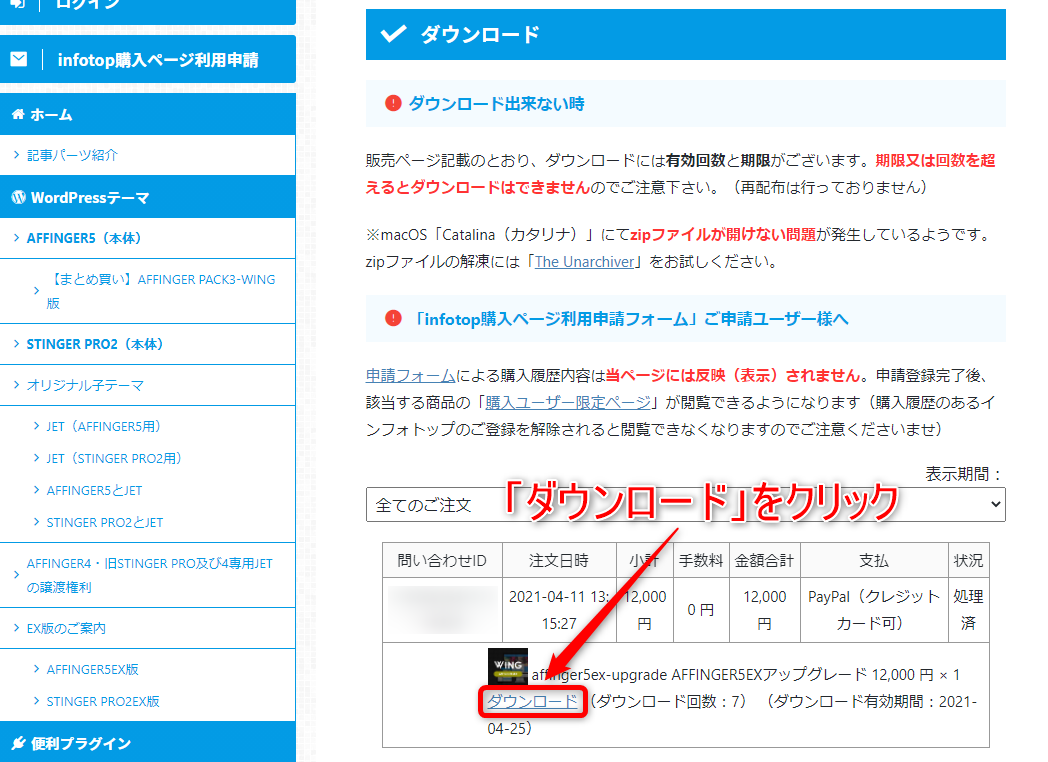Viewport: 1048px width, 762px height.
Task: Open the infotop購入ページ利用申請 sidebar button
Action: coord(148,59)
